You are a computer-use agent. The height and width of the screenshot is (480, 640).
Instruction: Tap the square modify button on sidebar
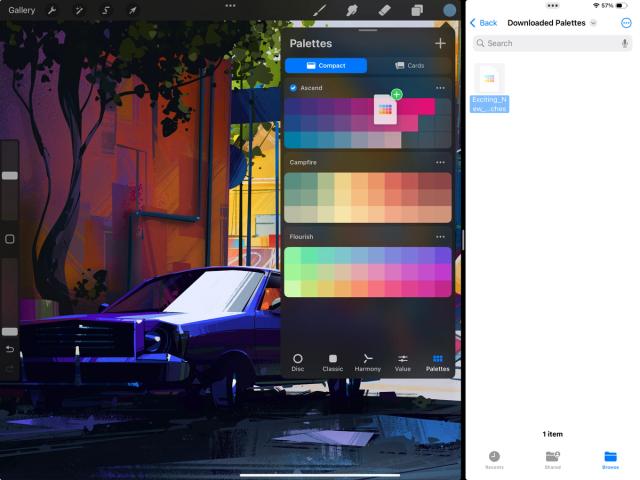coord(10,239)
